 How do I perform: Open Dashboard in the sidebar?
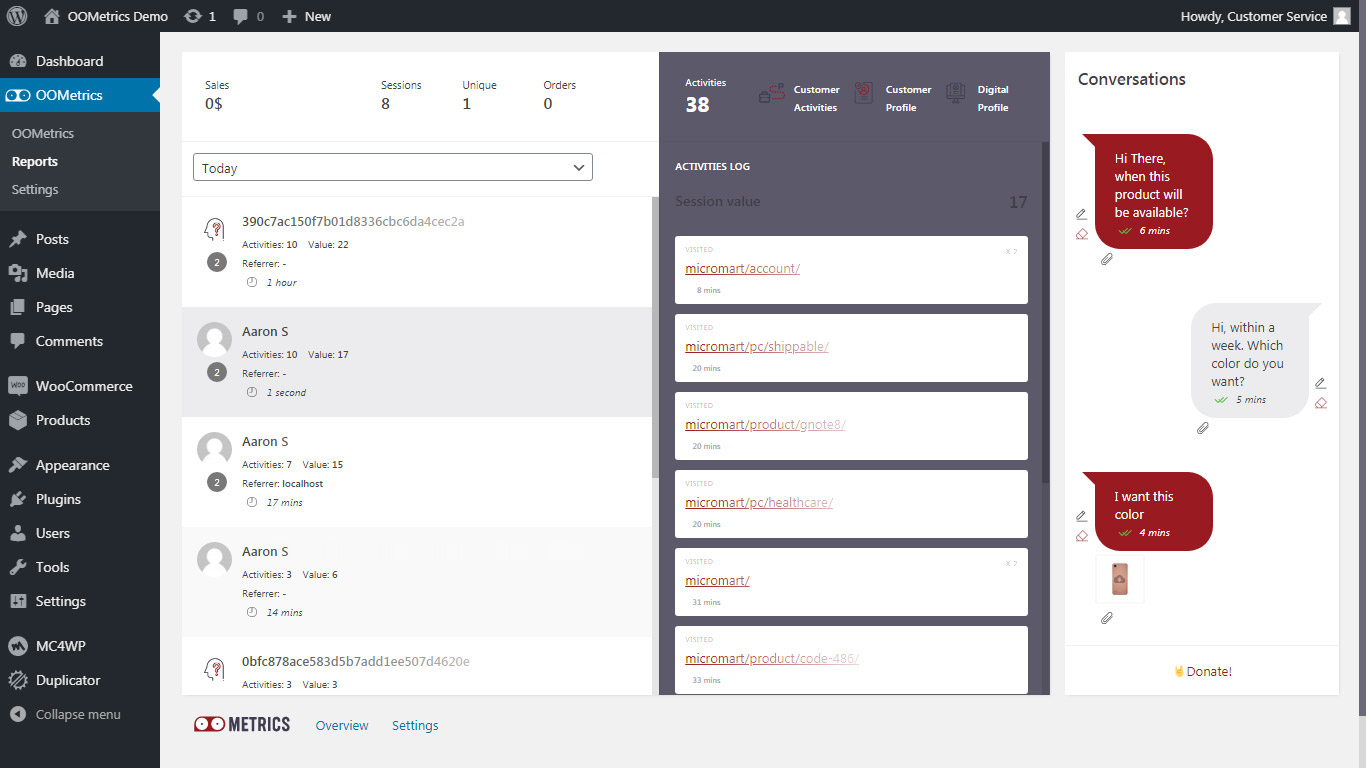(80, 61)
